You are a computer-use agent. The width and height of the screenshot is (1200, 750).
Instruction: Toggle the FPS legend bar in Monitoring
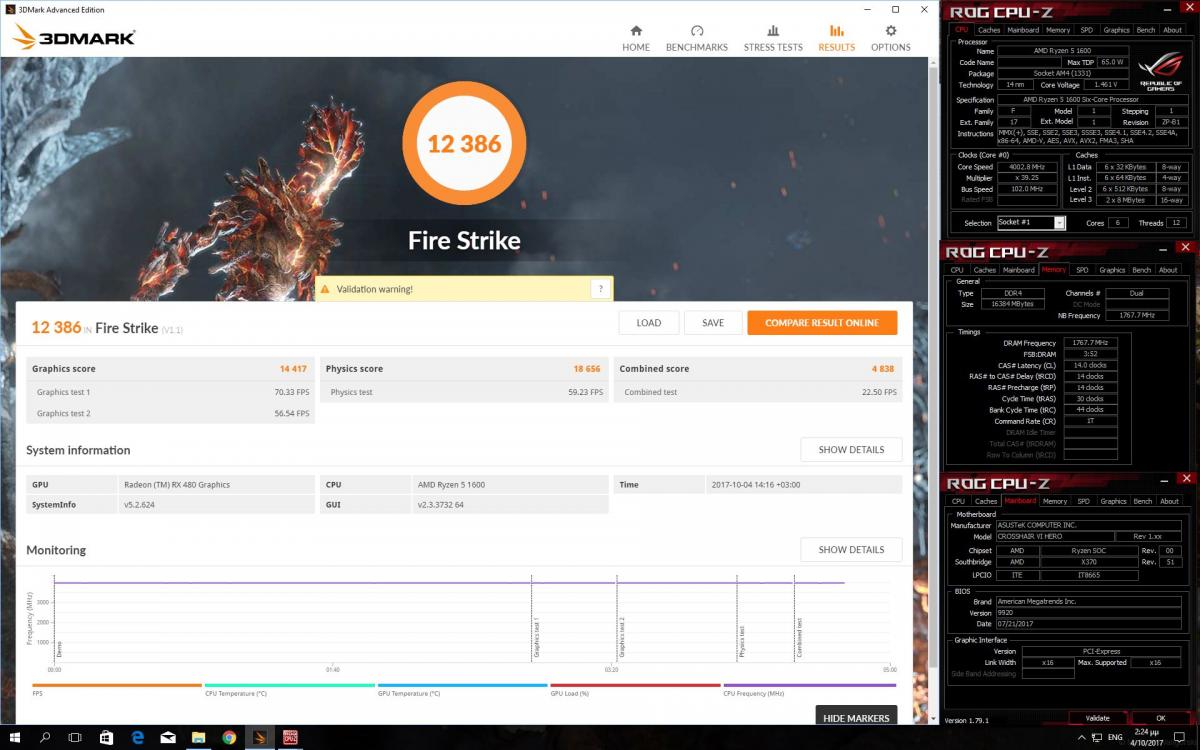[116, 686]
